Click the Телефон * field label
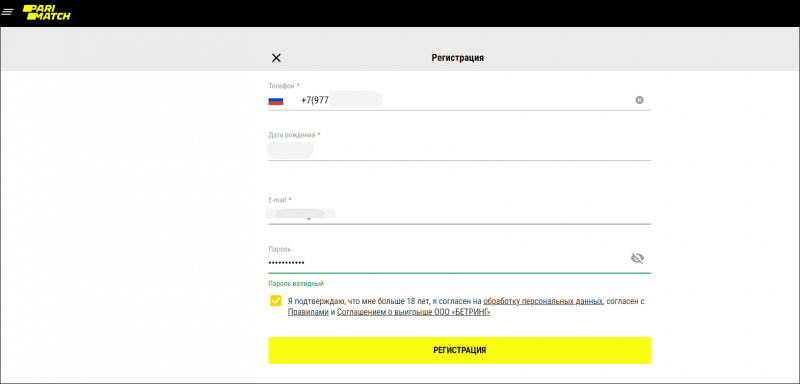 point(284,86)
